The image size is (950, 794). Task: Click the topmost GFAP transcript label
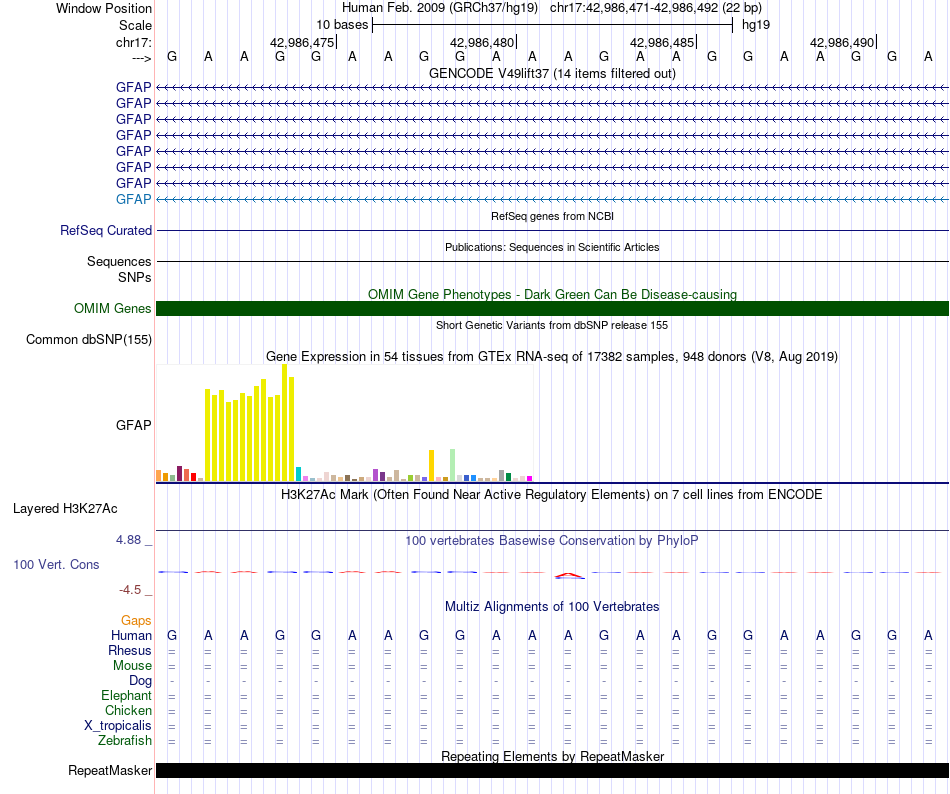(133, 87)
